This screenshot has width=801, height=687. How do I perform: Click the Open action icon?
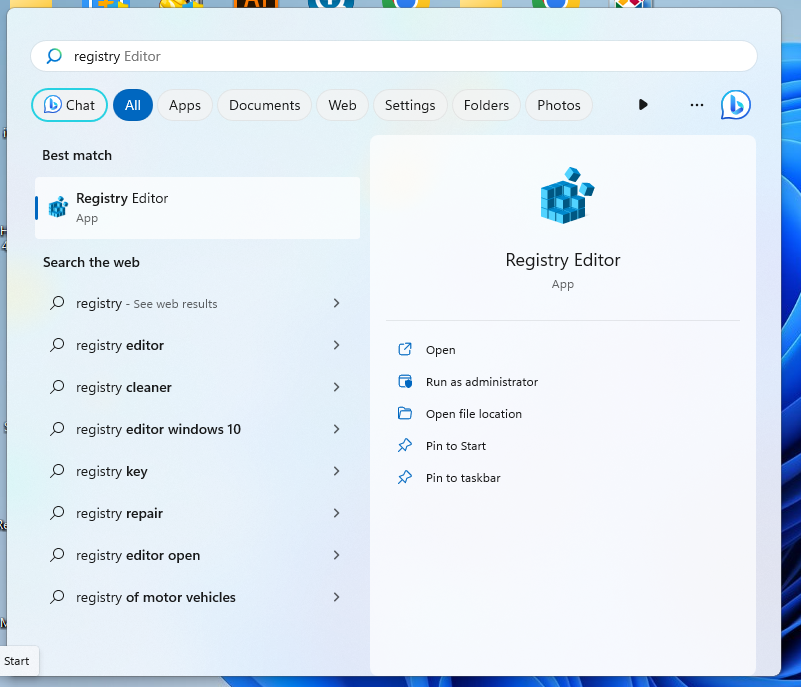click(405, 349)
